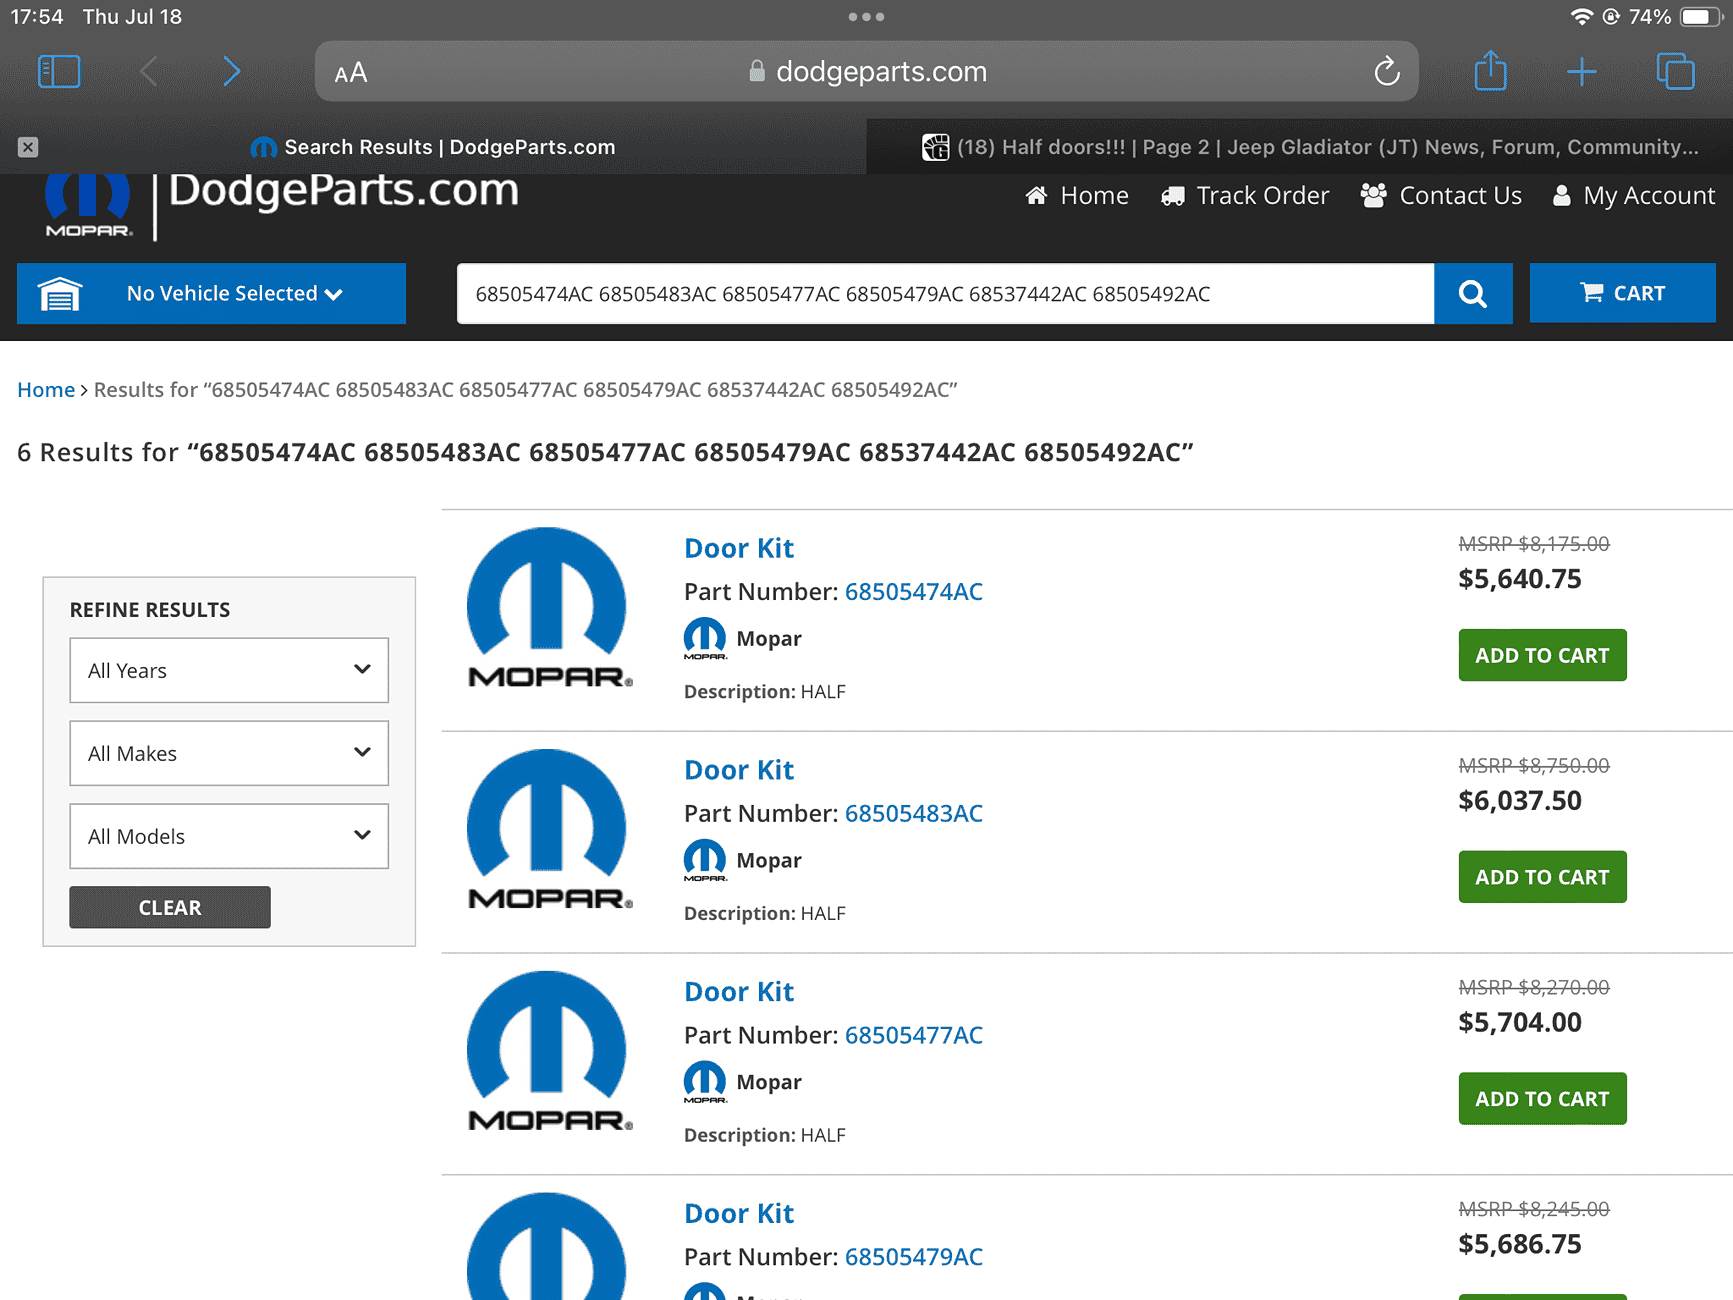Show the Safari sidebar
The height and width of the screenshot is (1300, 1733).
59,71
